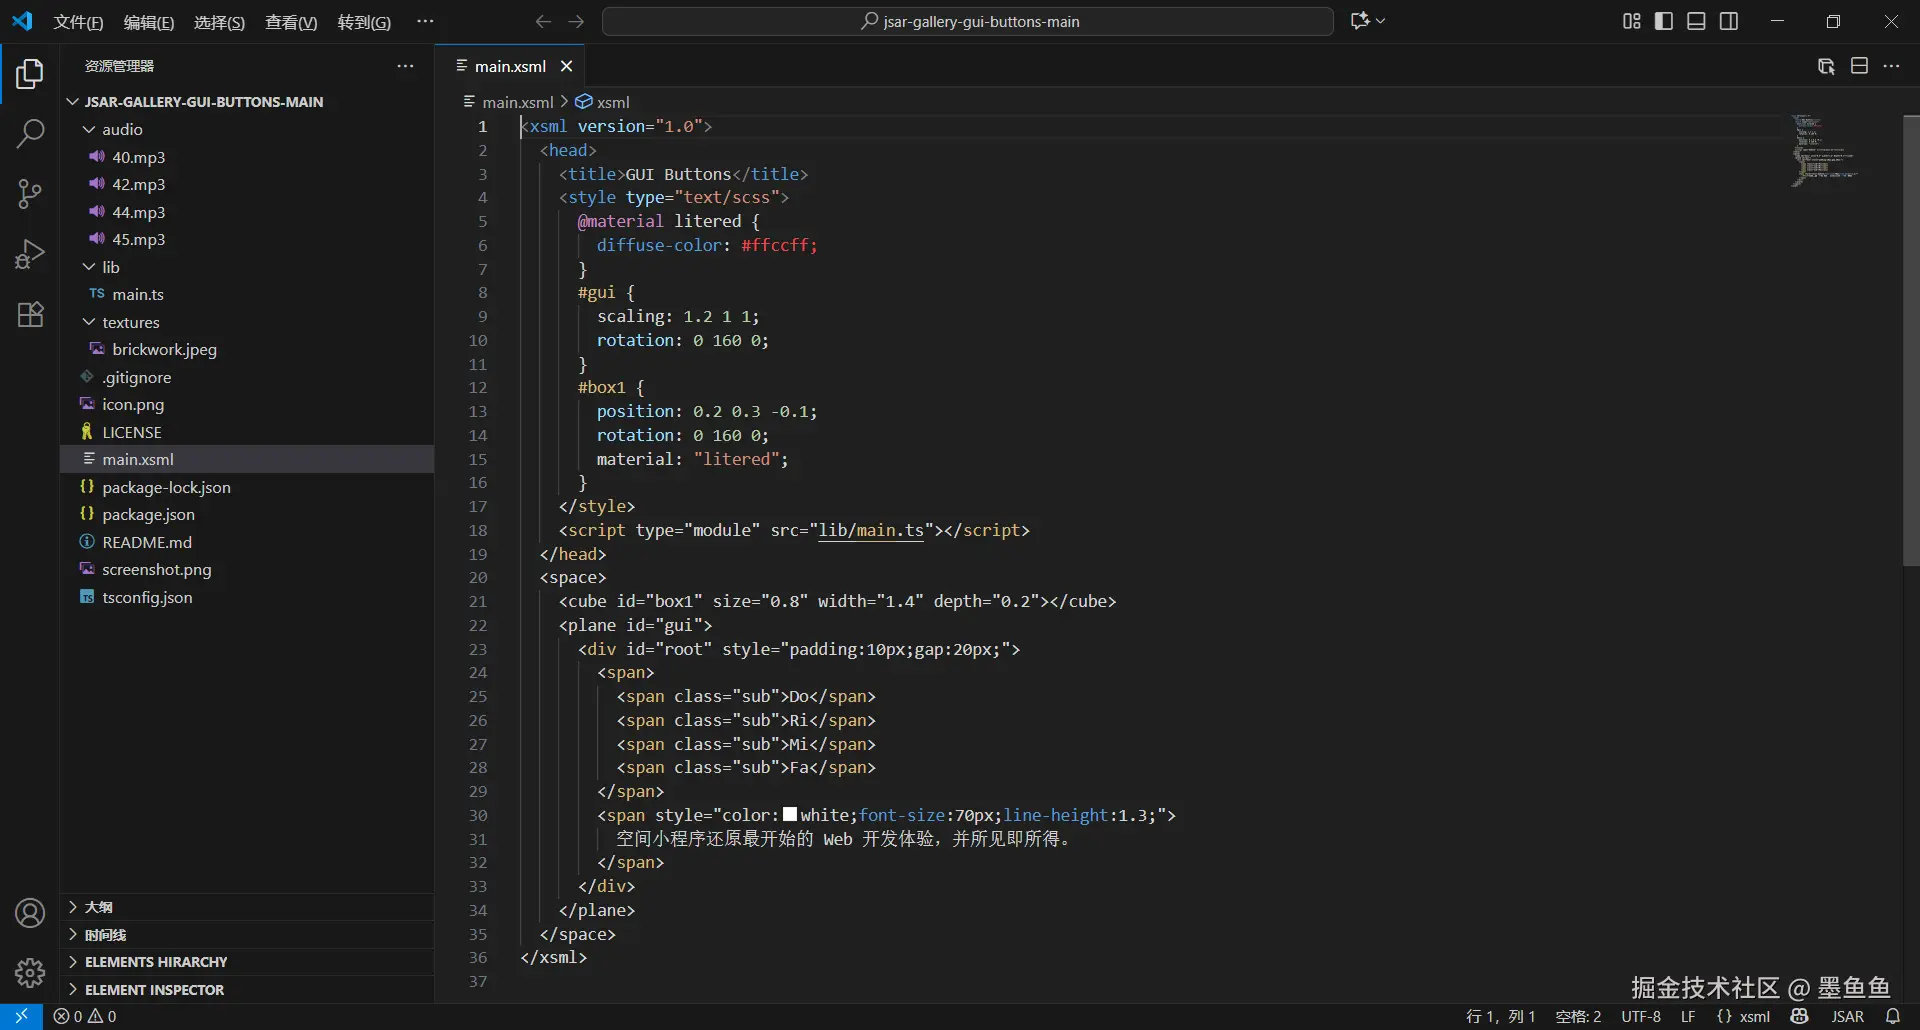Click the notifications bell in status bar

1892,1016
